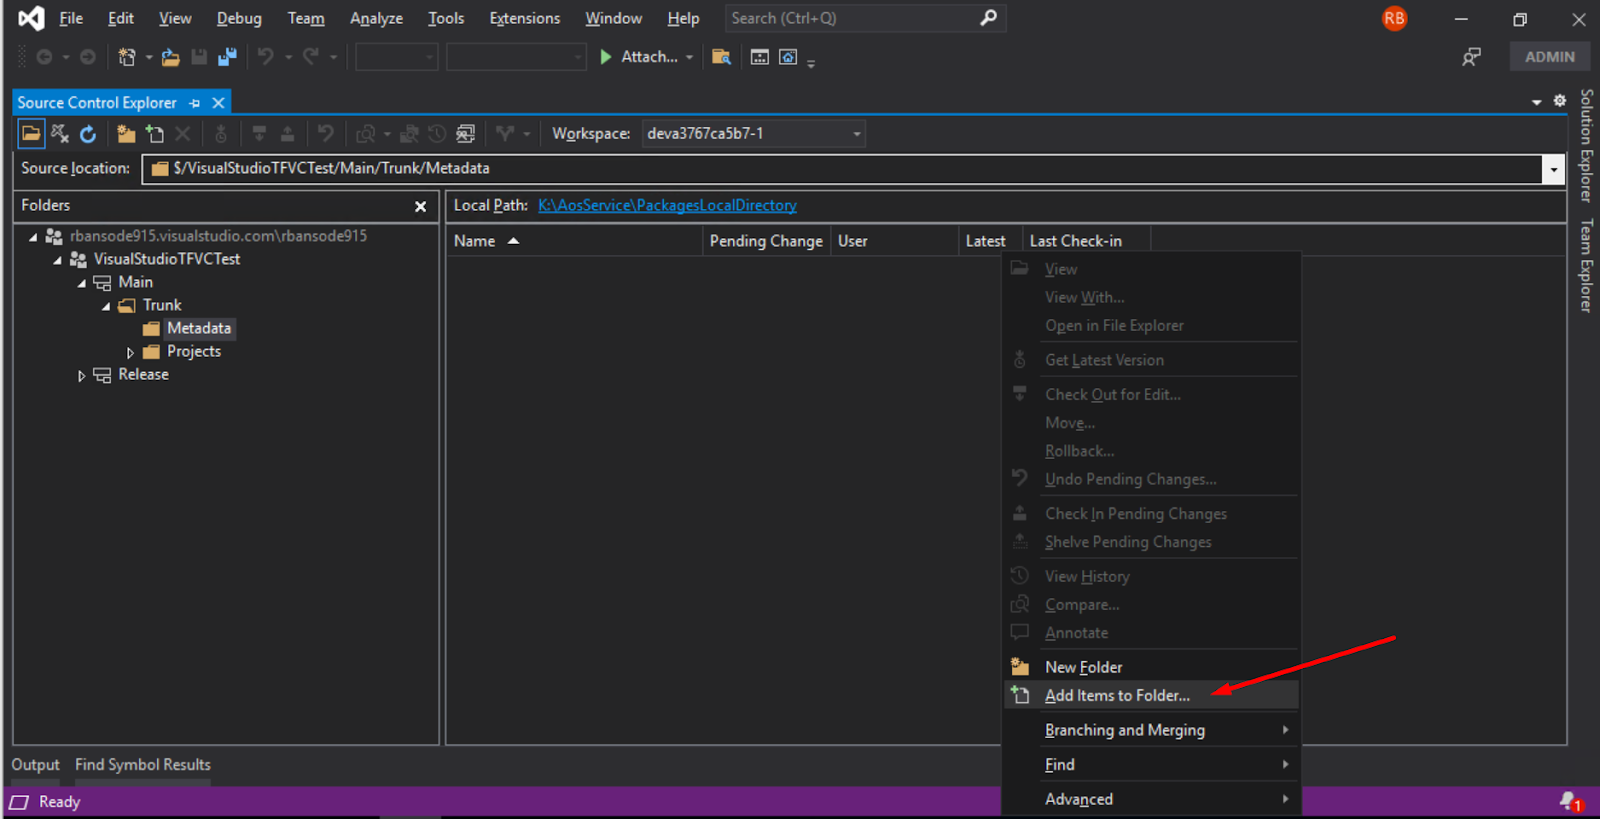Toggle the Folders pane icon in Source Control Explorer
Viewport: 1600px width, 819px height.
click(x=31, y=133)
